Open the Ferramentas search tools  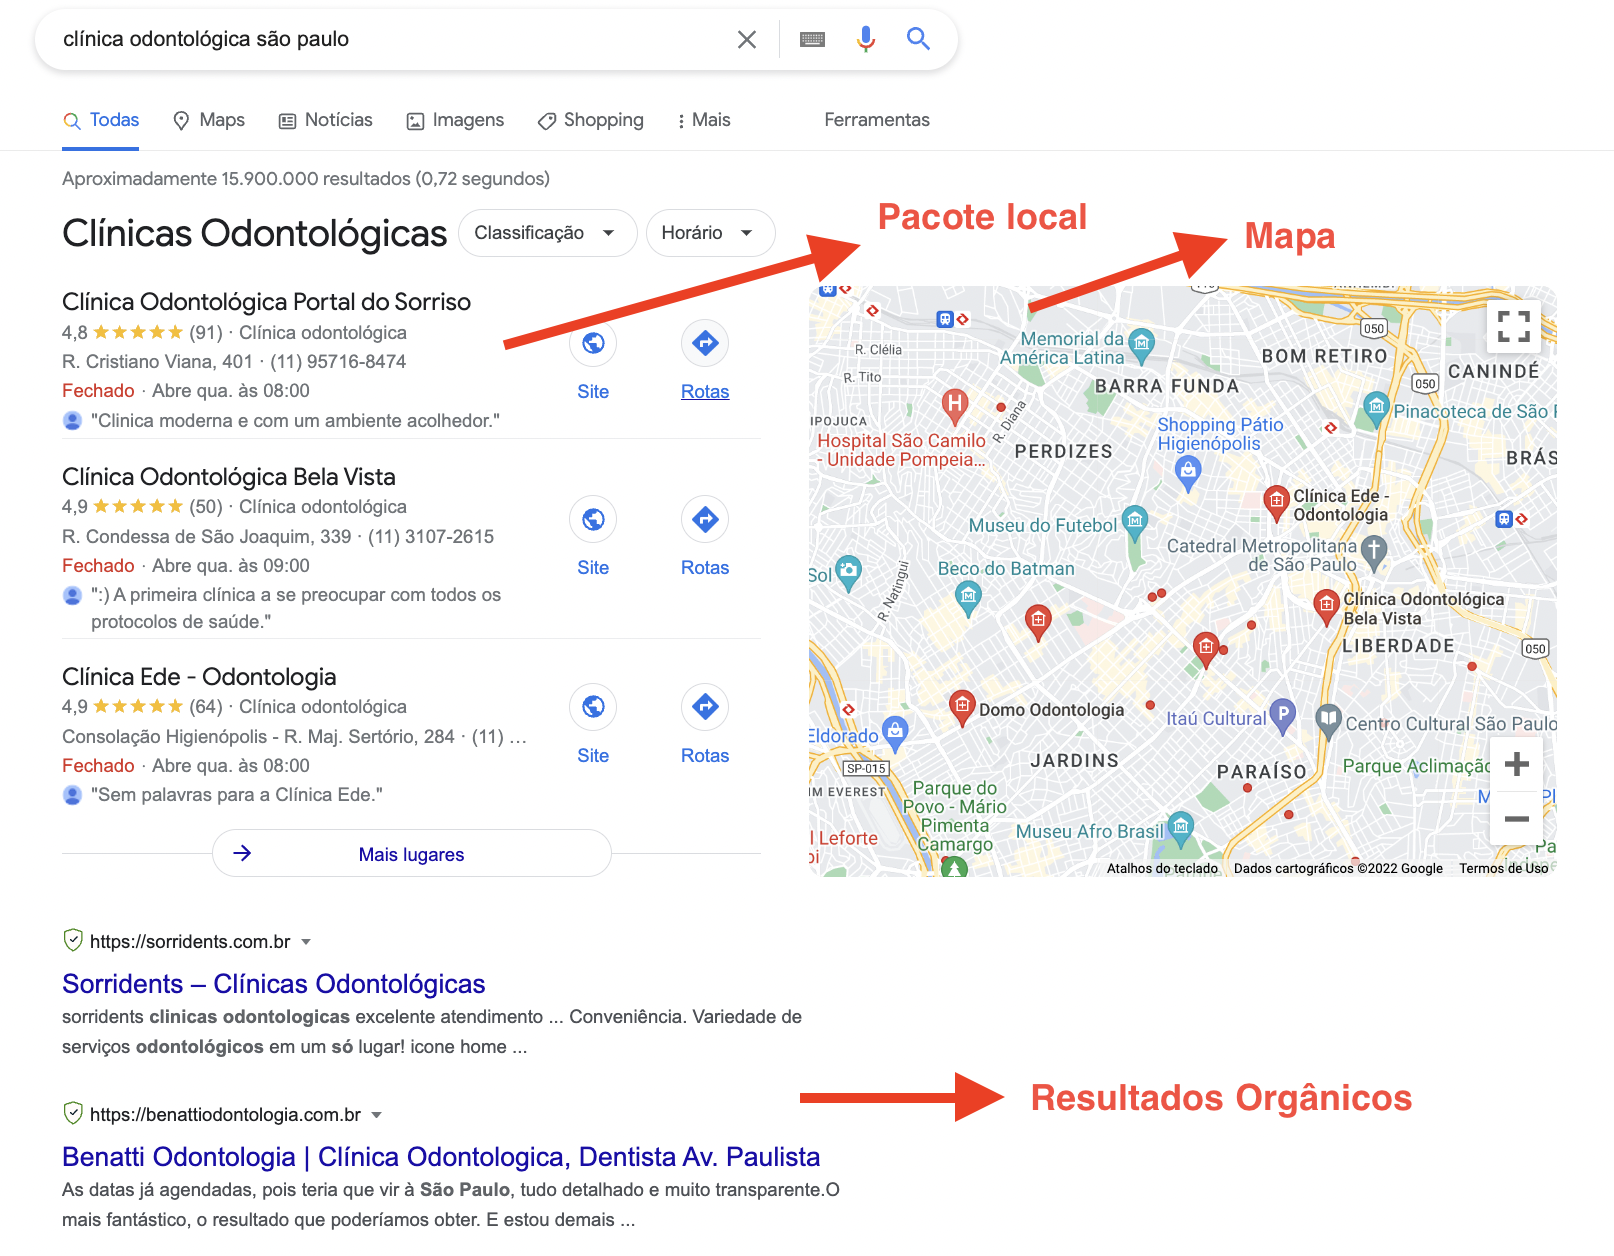click(x=877, y=120)
